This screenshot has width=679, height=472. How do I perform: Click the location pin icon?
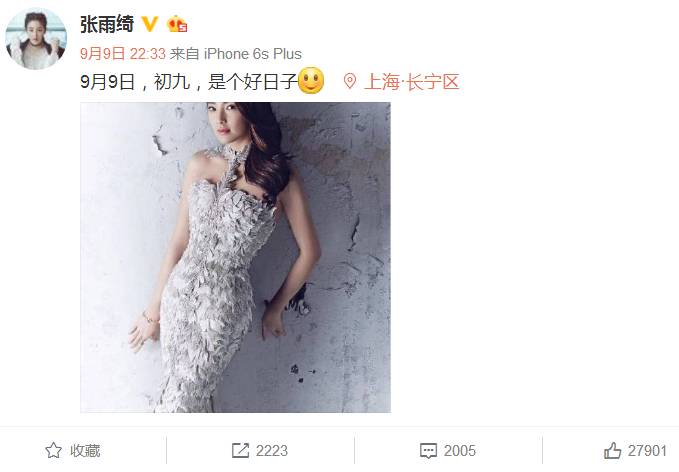tap(350, 81)
